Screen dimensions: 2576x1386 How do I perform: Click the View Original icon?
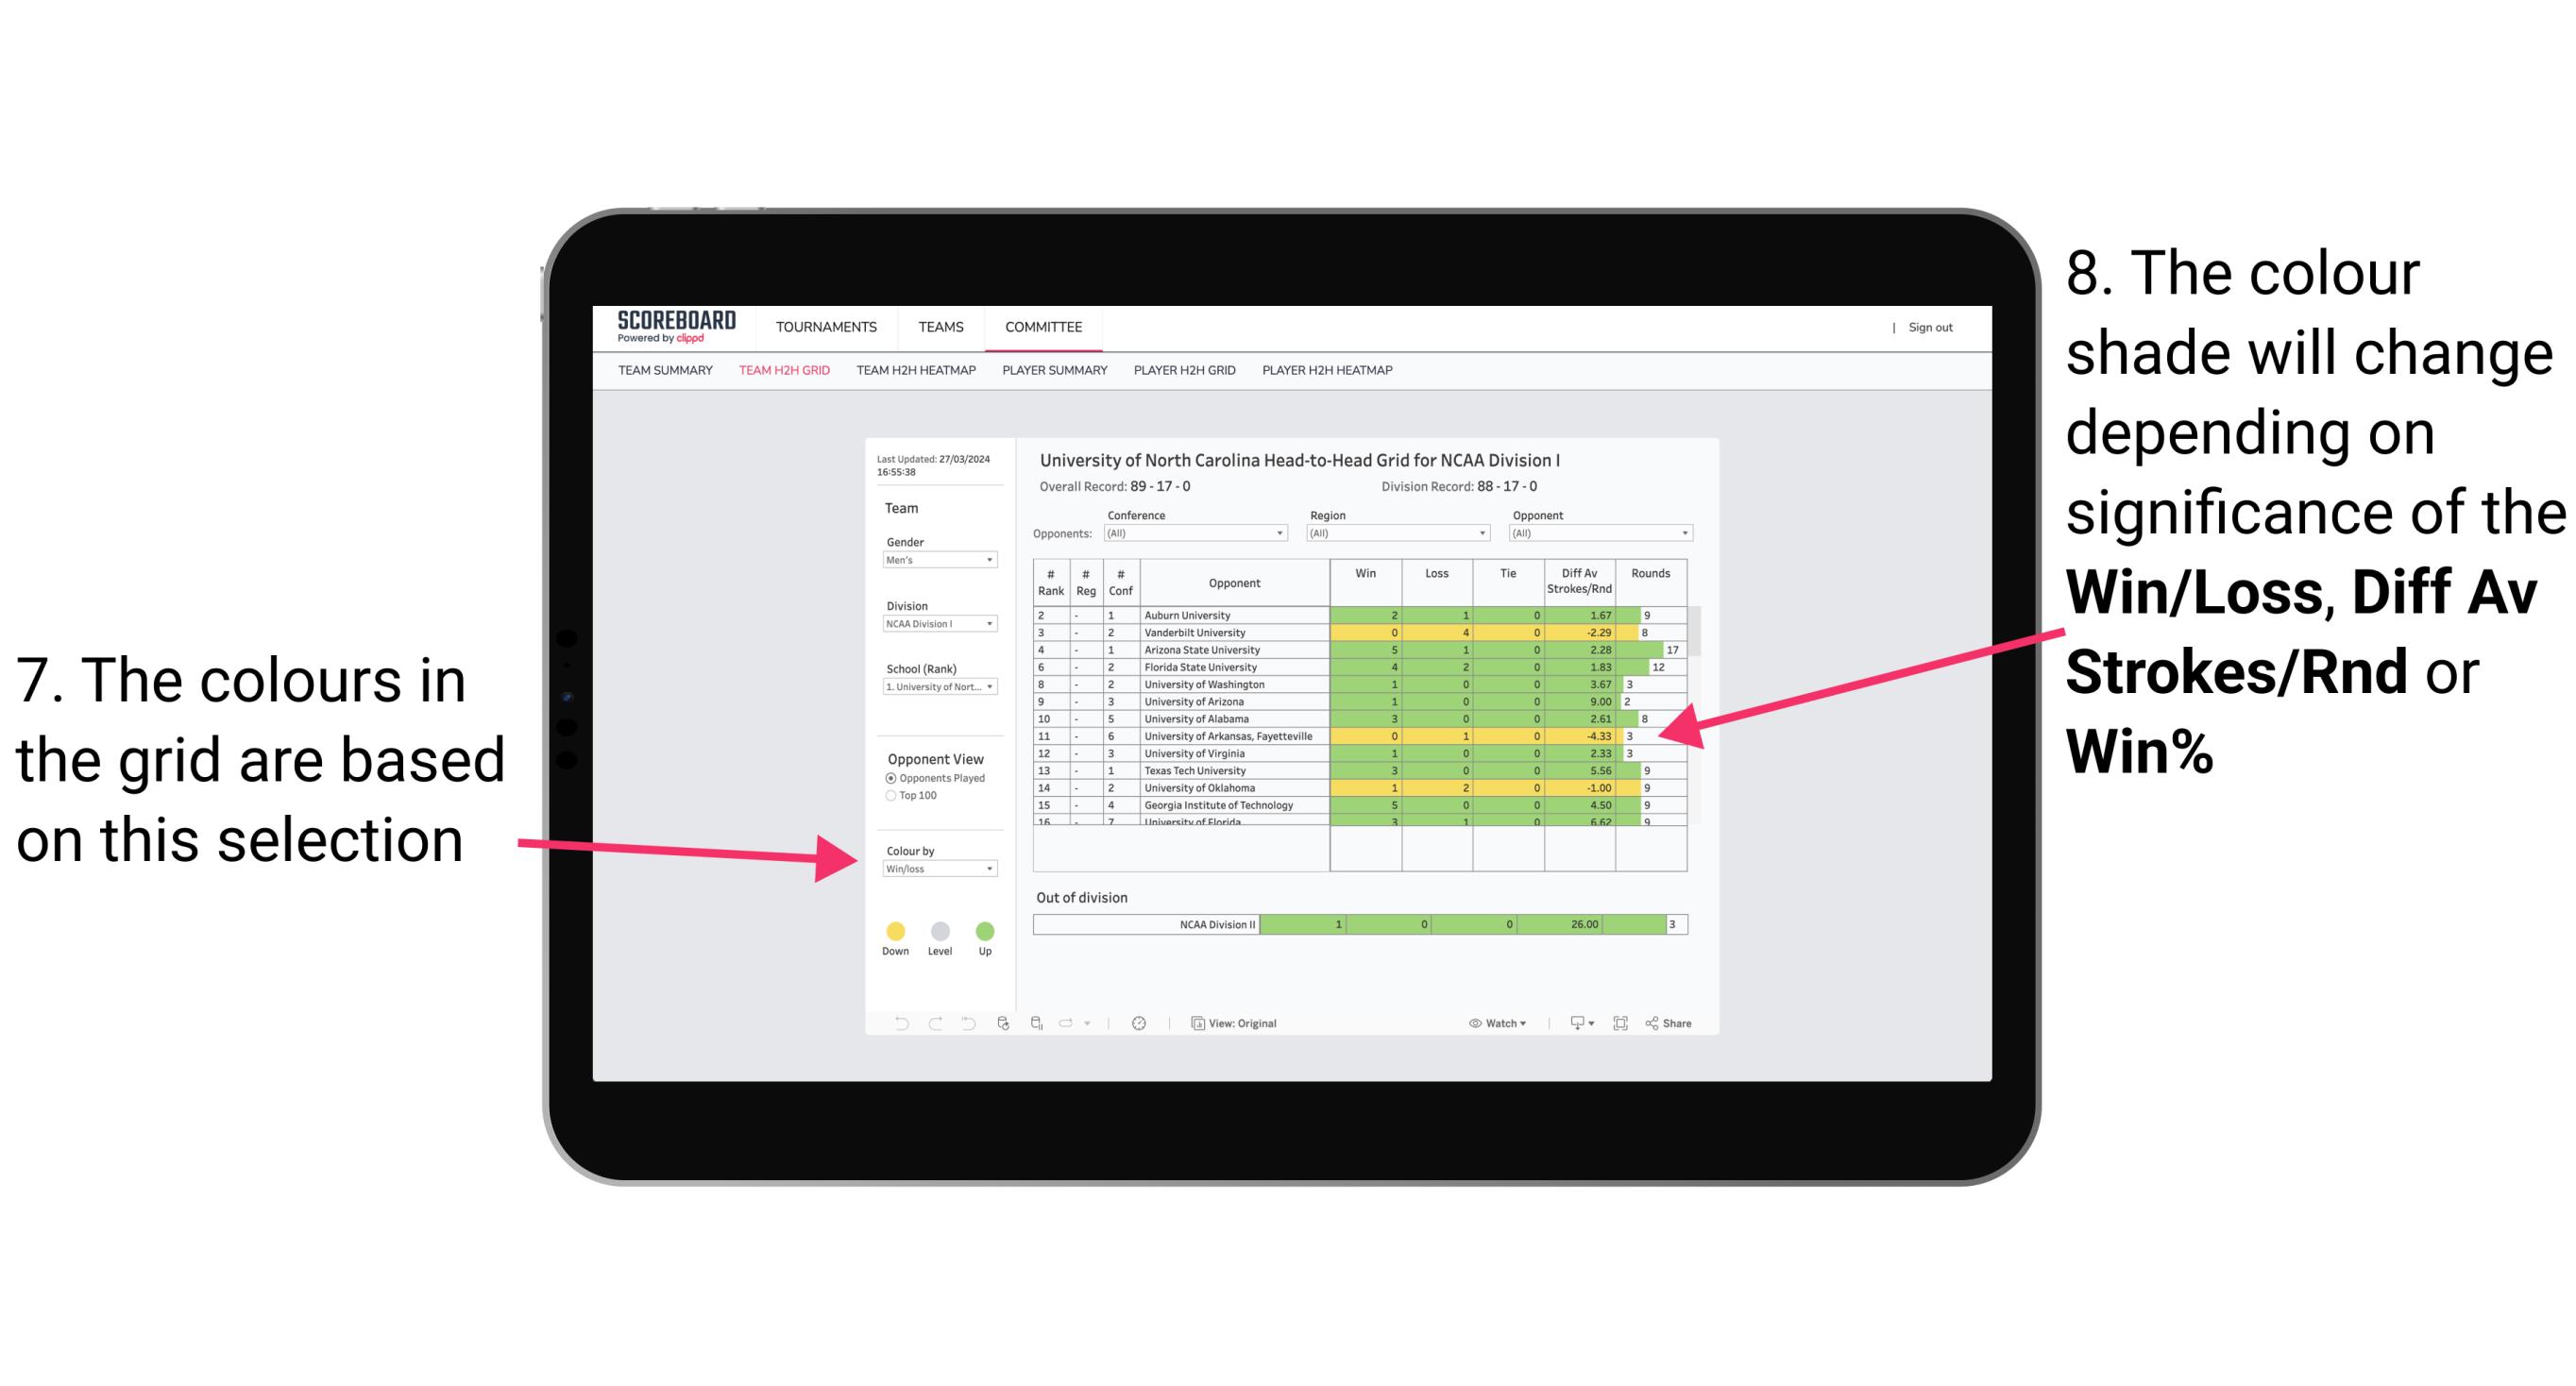1195,1023
